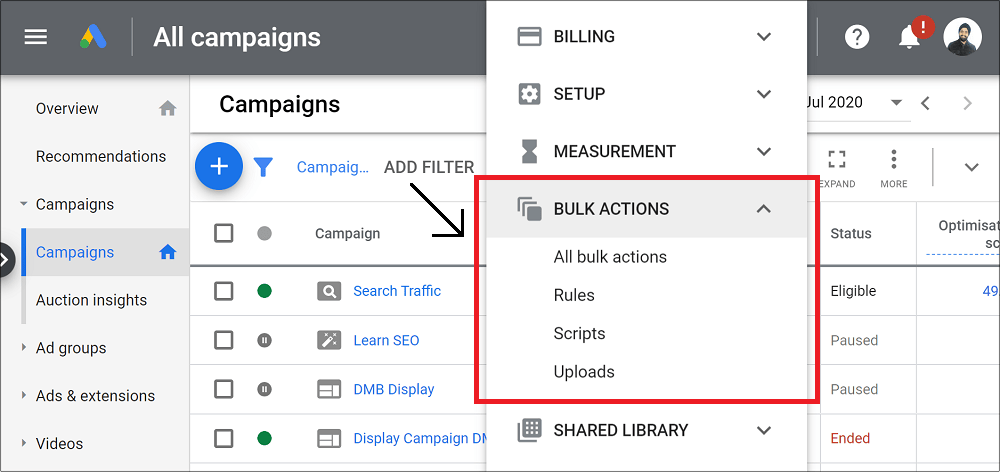Viewport: 1000px width, 472px height.
Task: Click the Google Ads logo
Action: [93, 37]
